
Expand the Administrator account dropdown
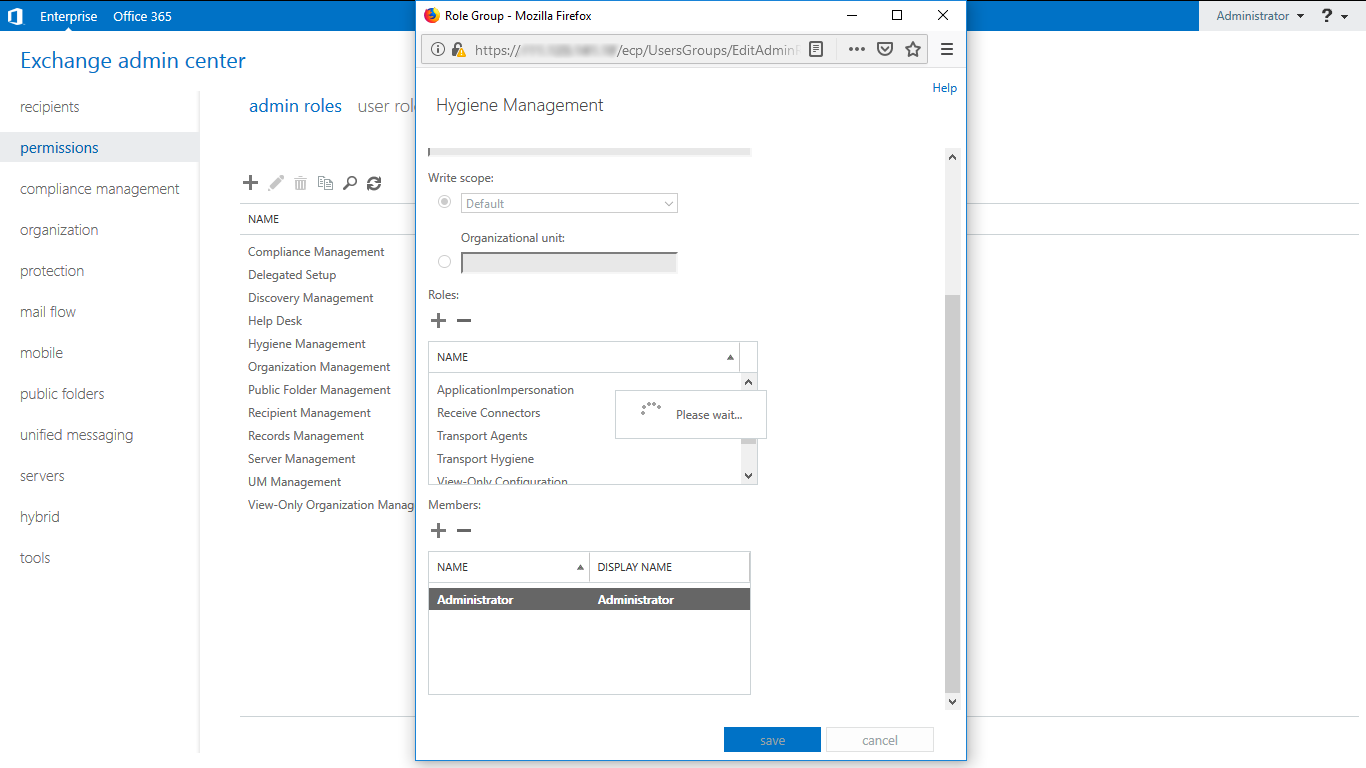click(x=1259, y=16)
